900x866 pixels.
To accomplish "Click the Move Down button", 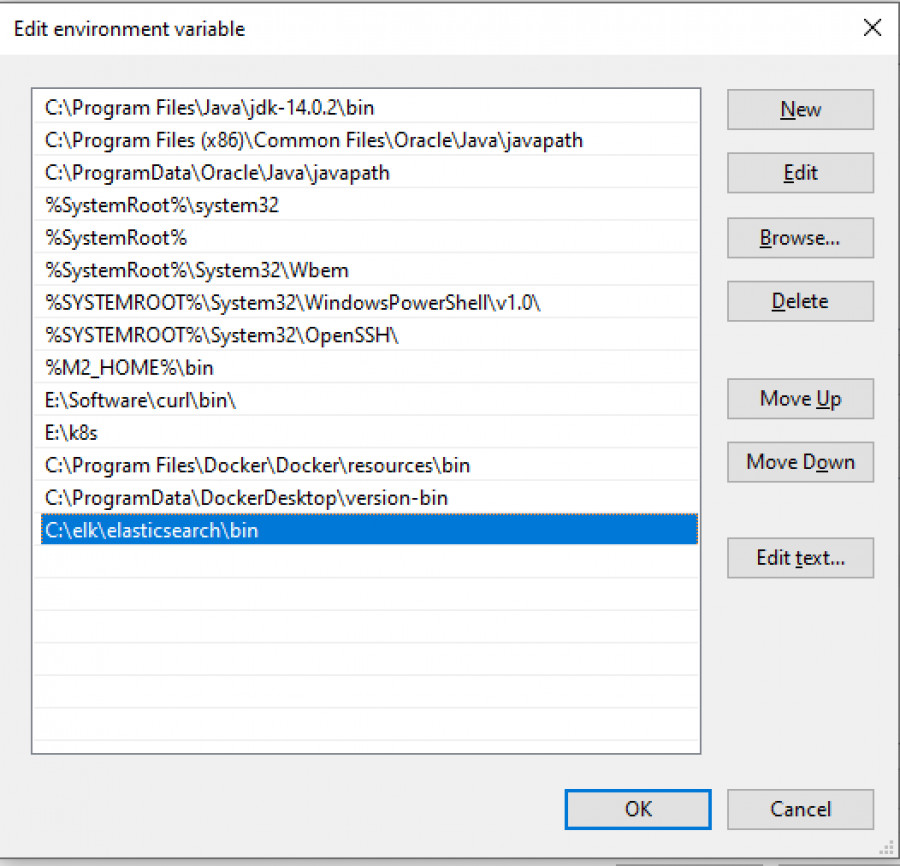I will coord(800,462).
